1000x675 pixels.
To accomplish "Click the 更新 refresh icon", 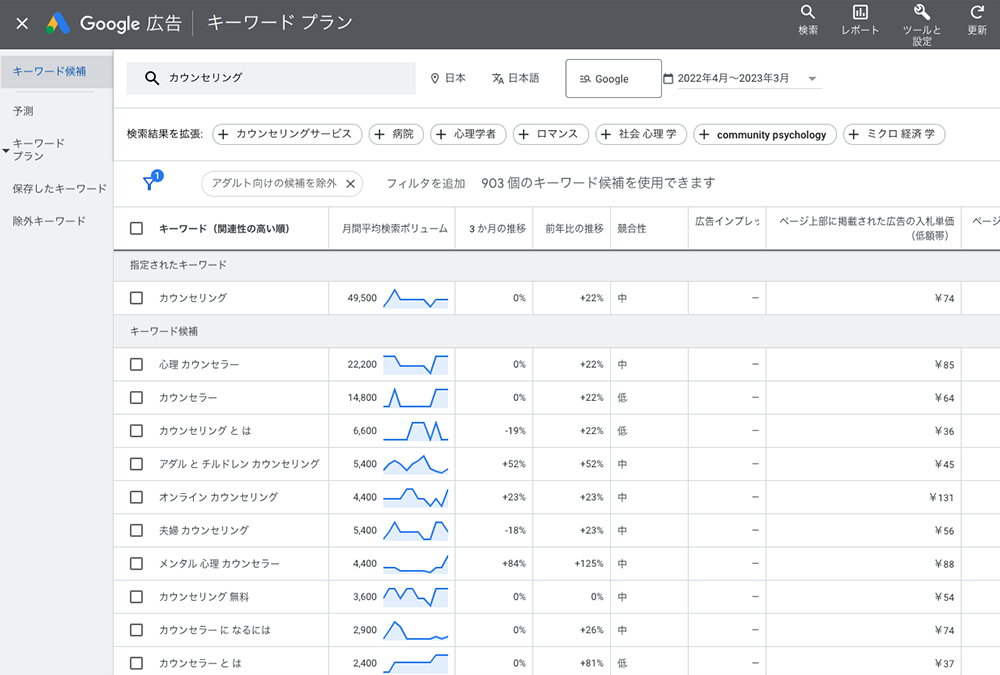I will tap(977, 13).
